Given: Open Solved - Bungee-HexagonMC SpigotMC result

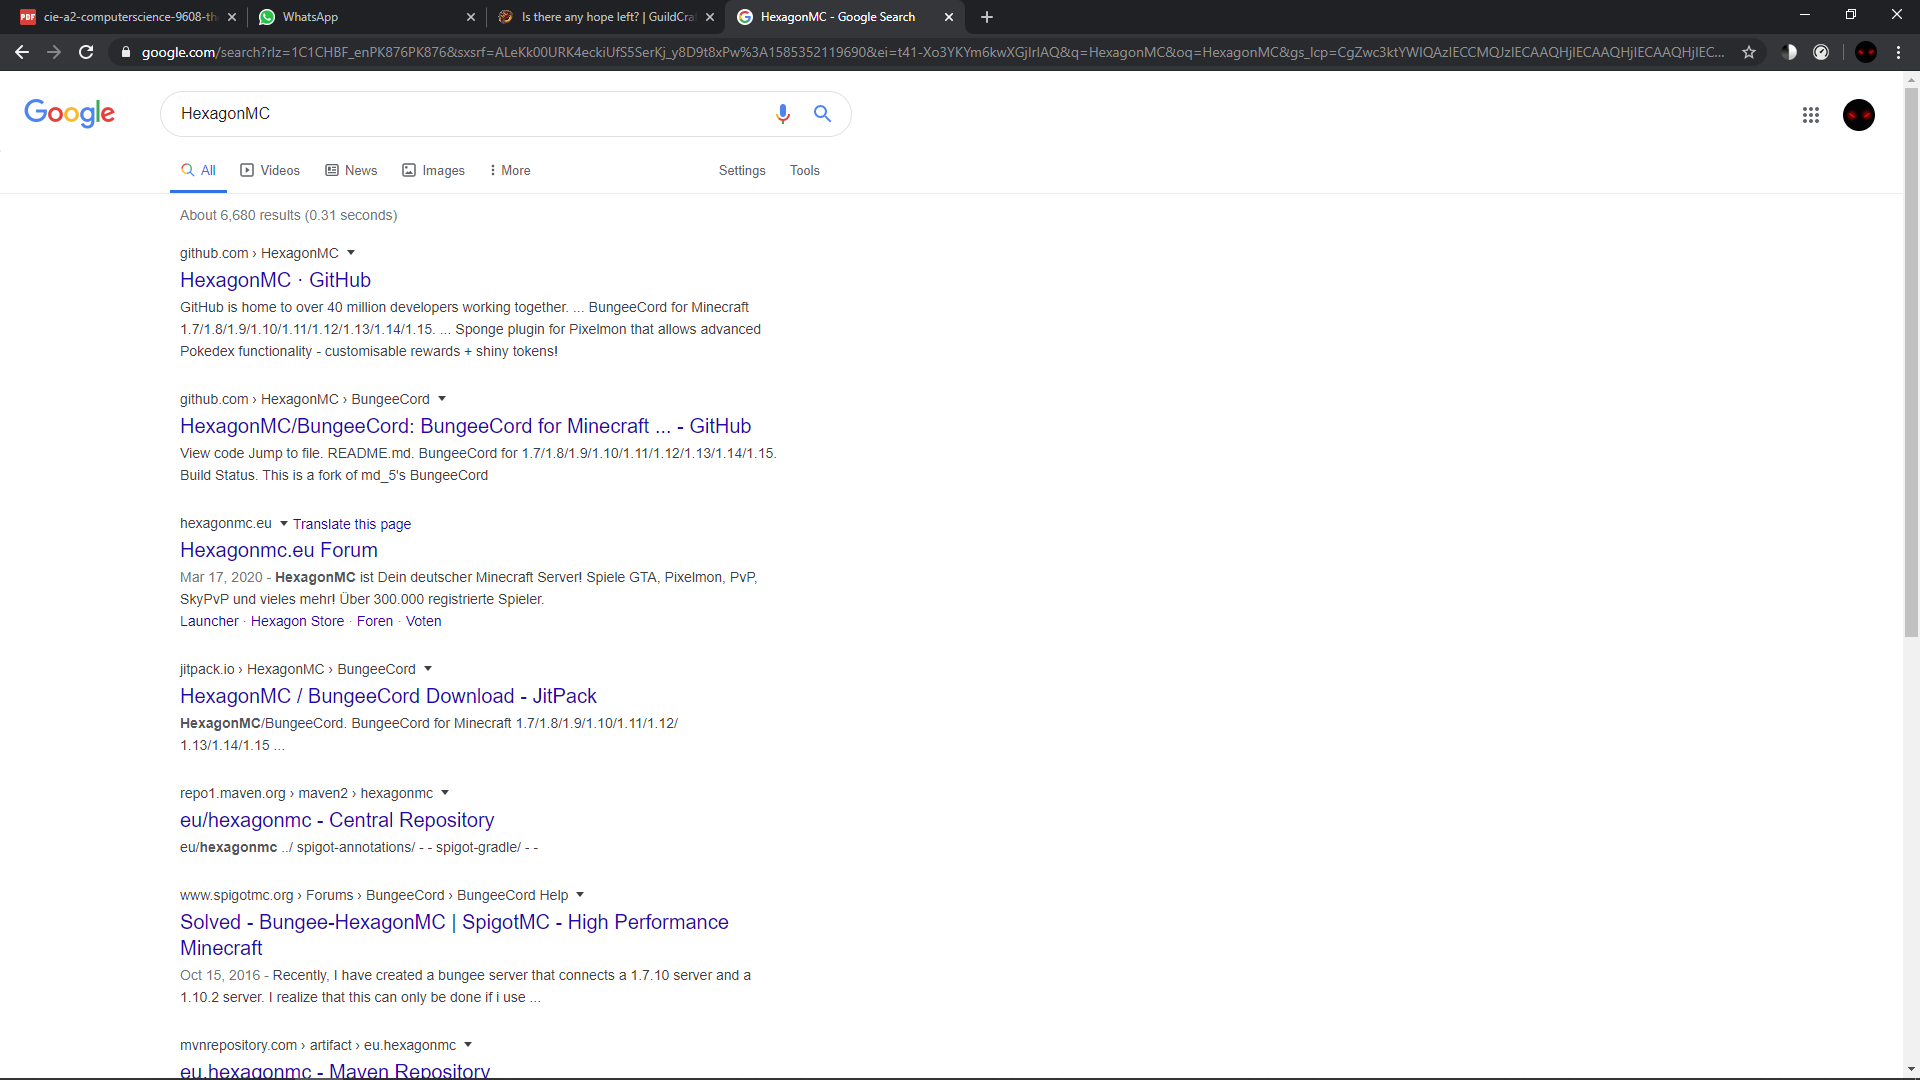Looking at the screenshot, I should click(x=454, y=935).
